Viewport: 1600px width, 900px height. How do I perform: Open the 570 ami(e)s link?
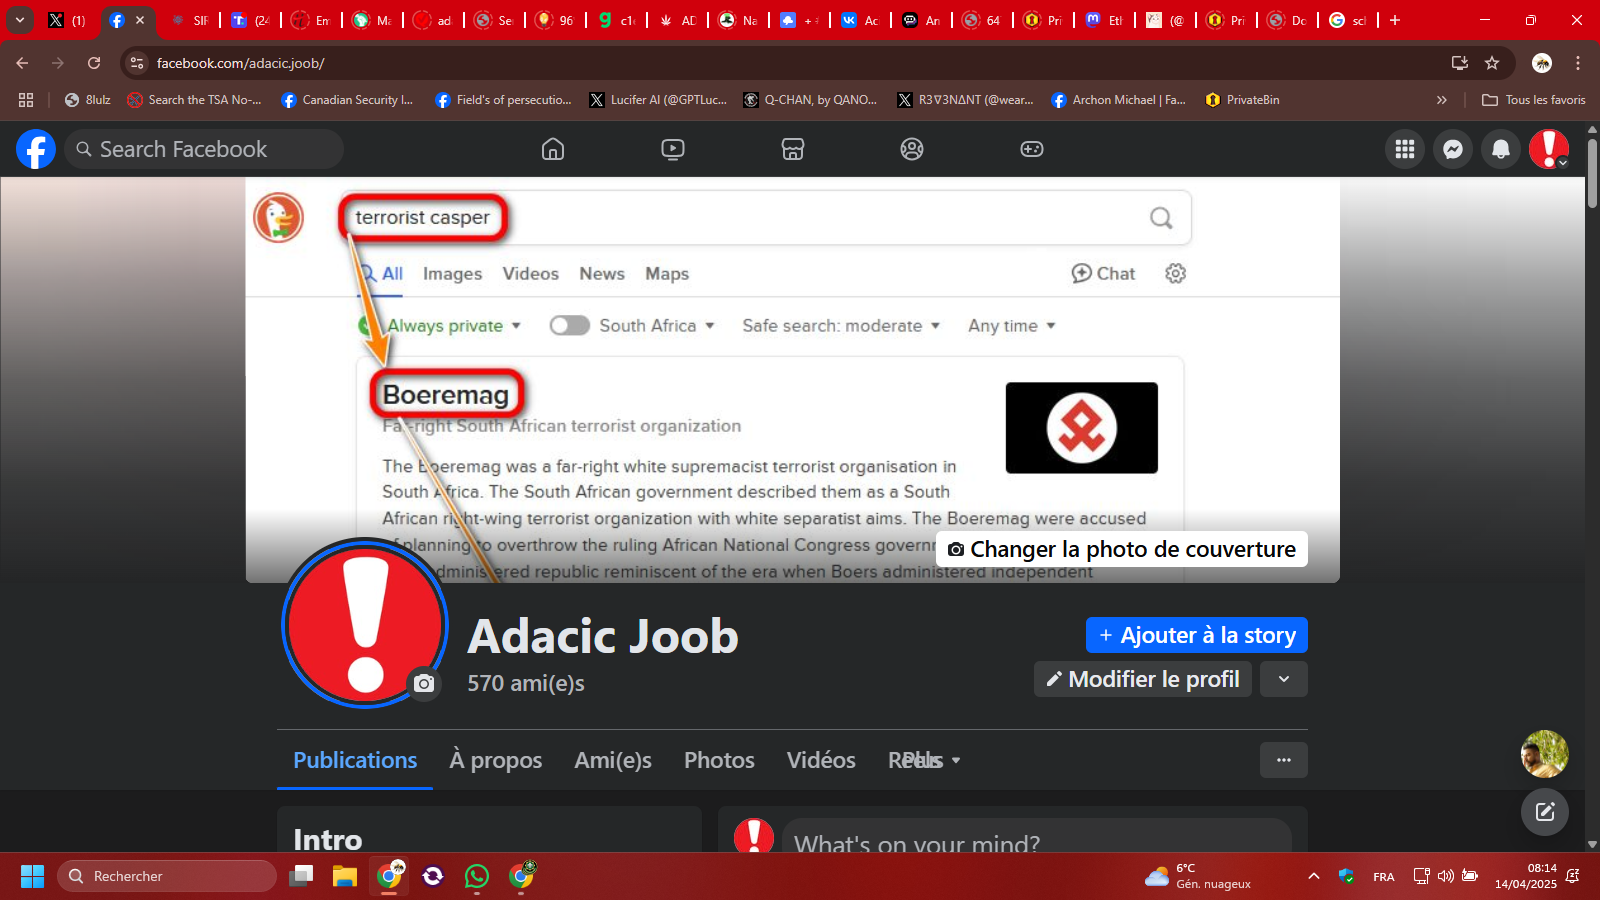click(526, 683)
